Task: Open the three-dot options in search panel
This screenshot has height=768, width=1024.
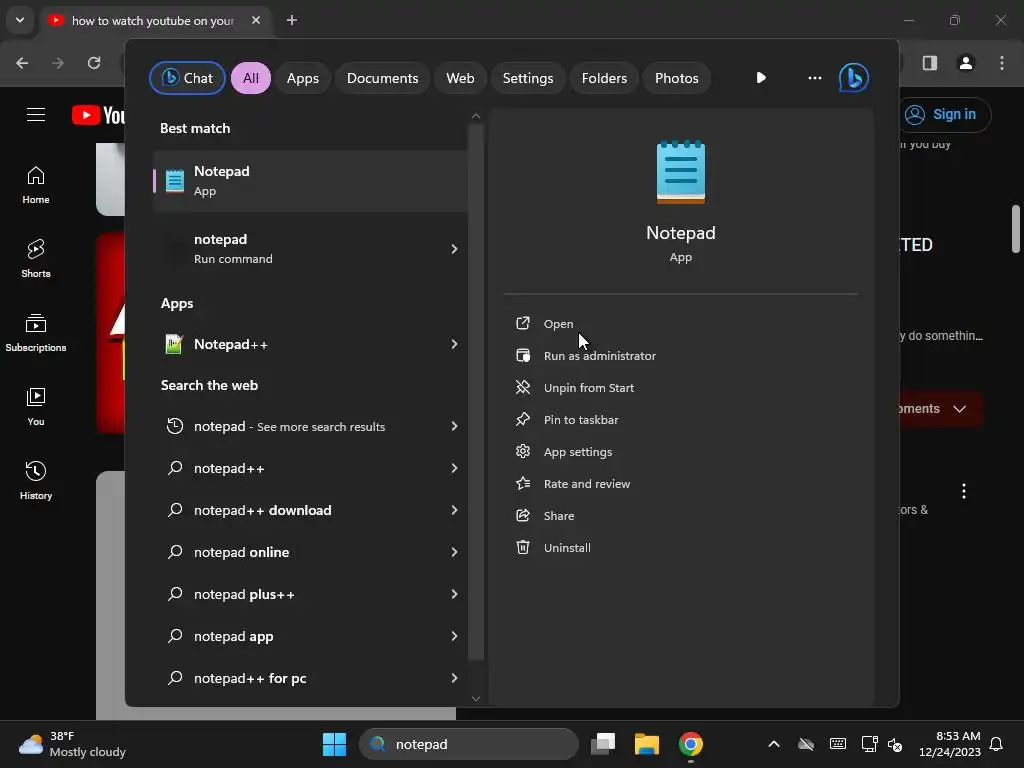Action: (x=814, y=78)
